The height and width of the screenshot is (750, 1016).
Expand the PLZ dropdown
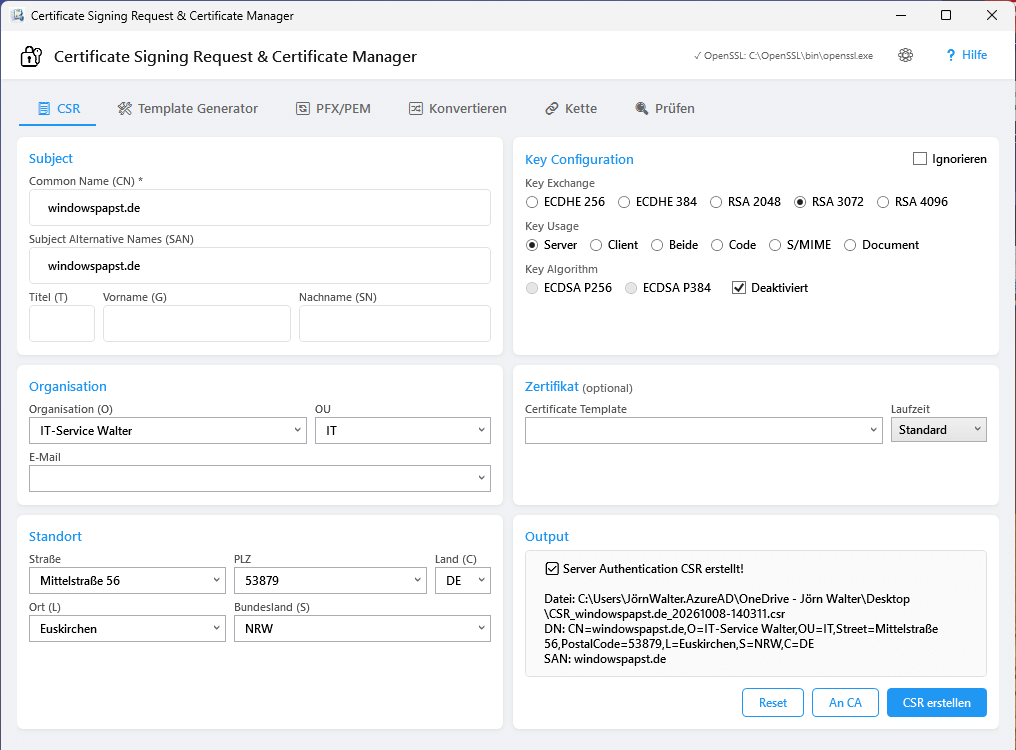[x=330, y=581]
